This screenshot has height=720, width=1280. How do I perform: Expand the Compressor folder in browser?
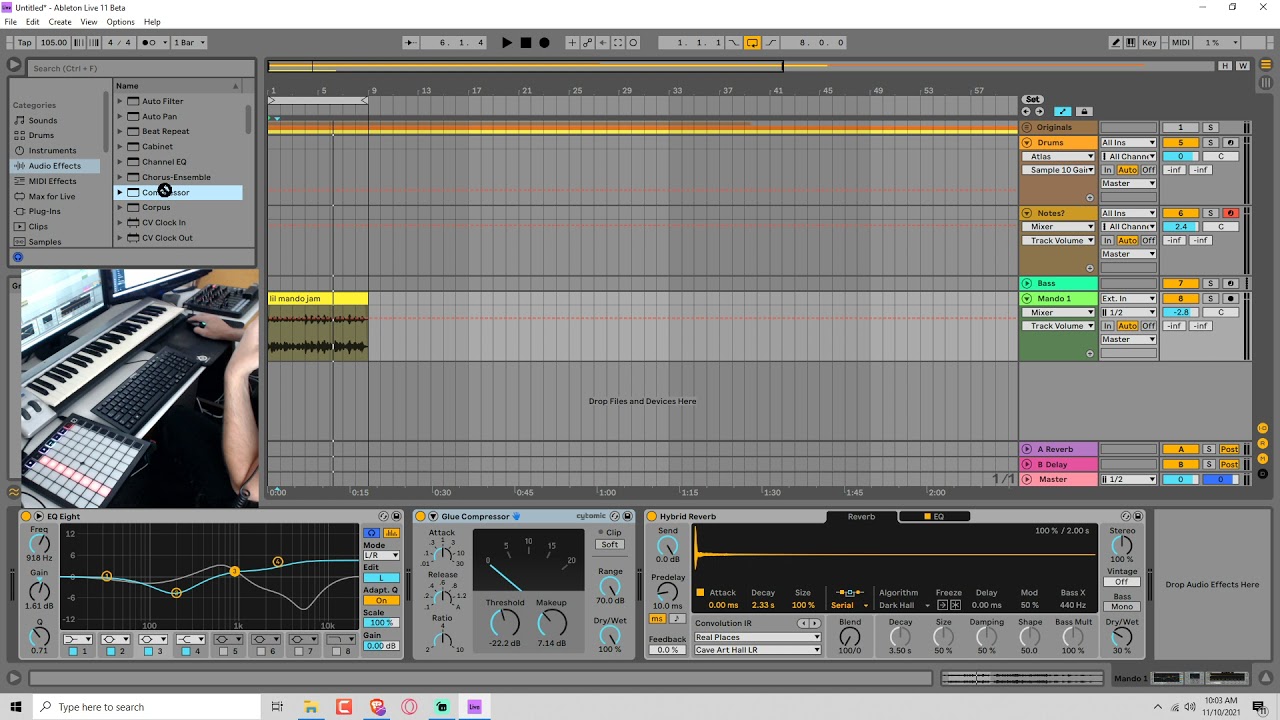pos(120,192)
